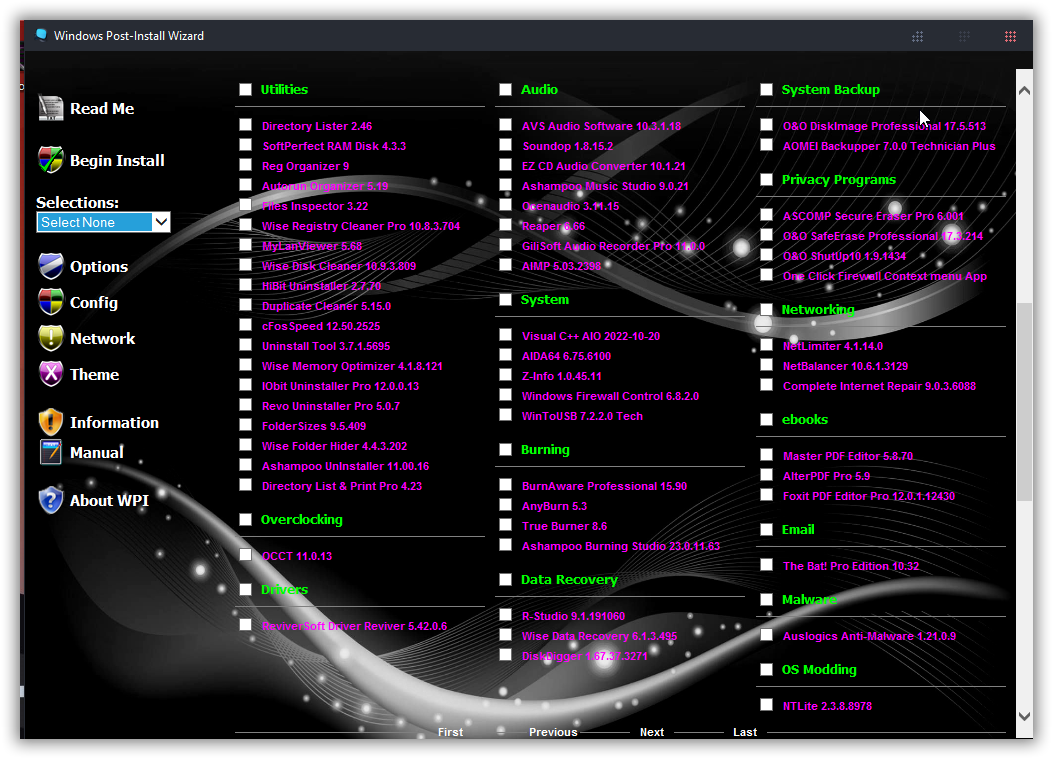Image resolution: width=1053 pixels, height=759 pixels.
Task: Select BurnAware Professional 15.90 entry
Action: click(x=604, y=486)
